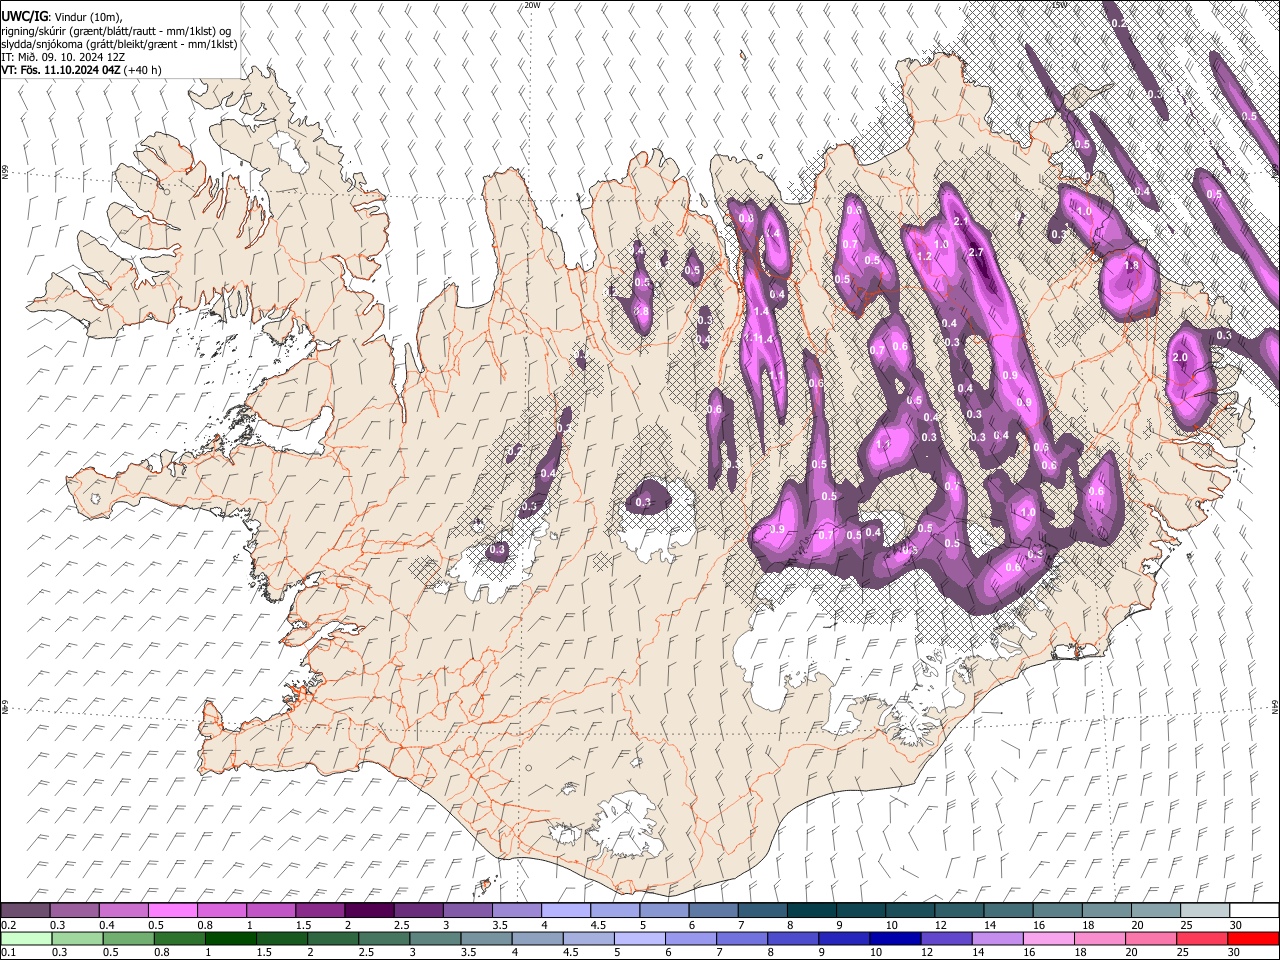Select the pale gray 25–30 swatch in top legend

[1205, 910]
